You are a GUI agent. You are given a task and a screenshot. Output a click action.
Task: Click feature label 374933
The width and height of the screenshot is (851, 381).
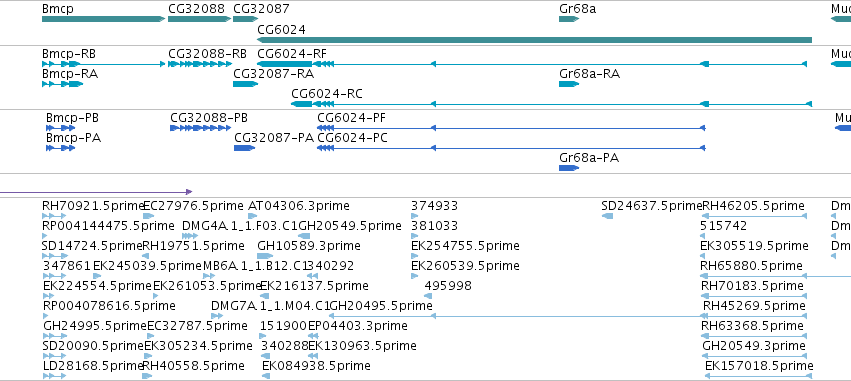click(x=434, y=206)
